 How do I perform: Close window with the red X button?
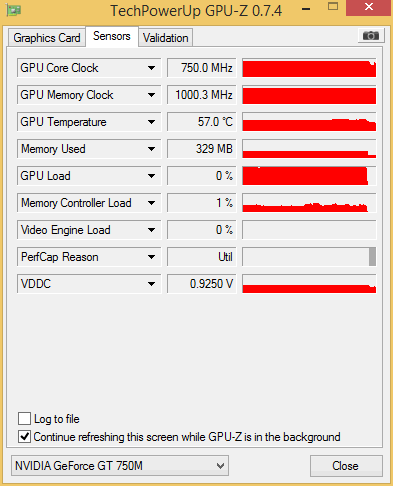(368, 7)
